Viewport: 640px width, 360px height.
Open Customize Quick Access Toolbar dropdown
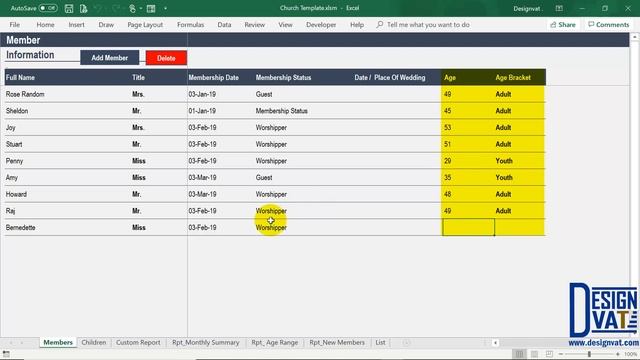tap(165, 8)
